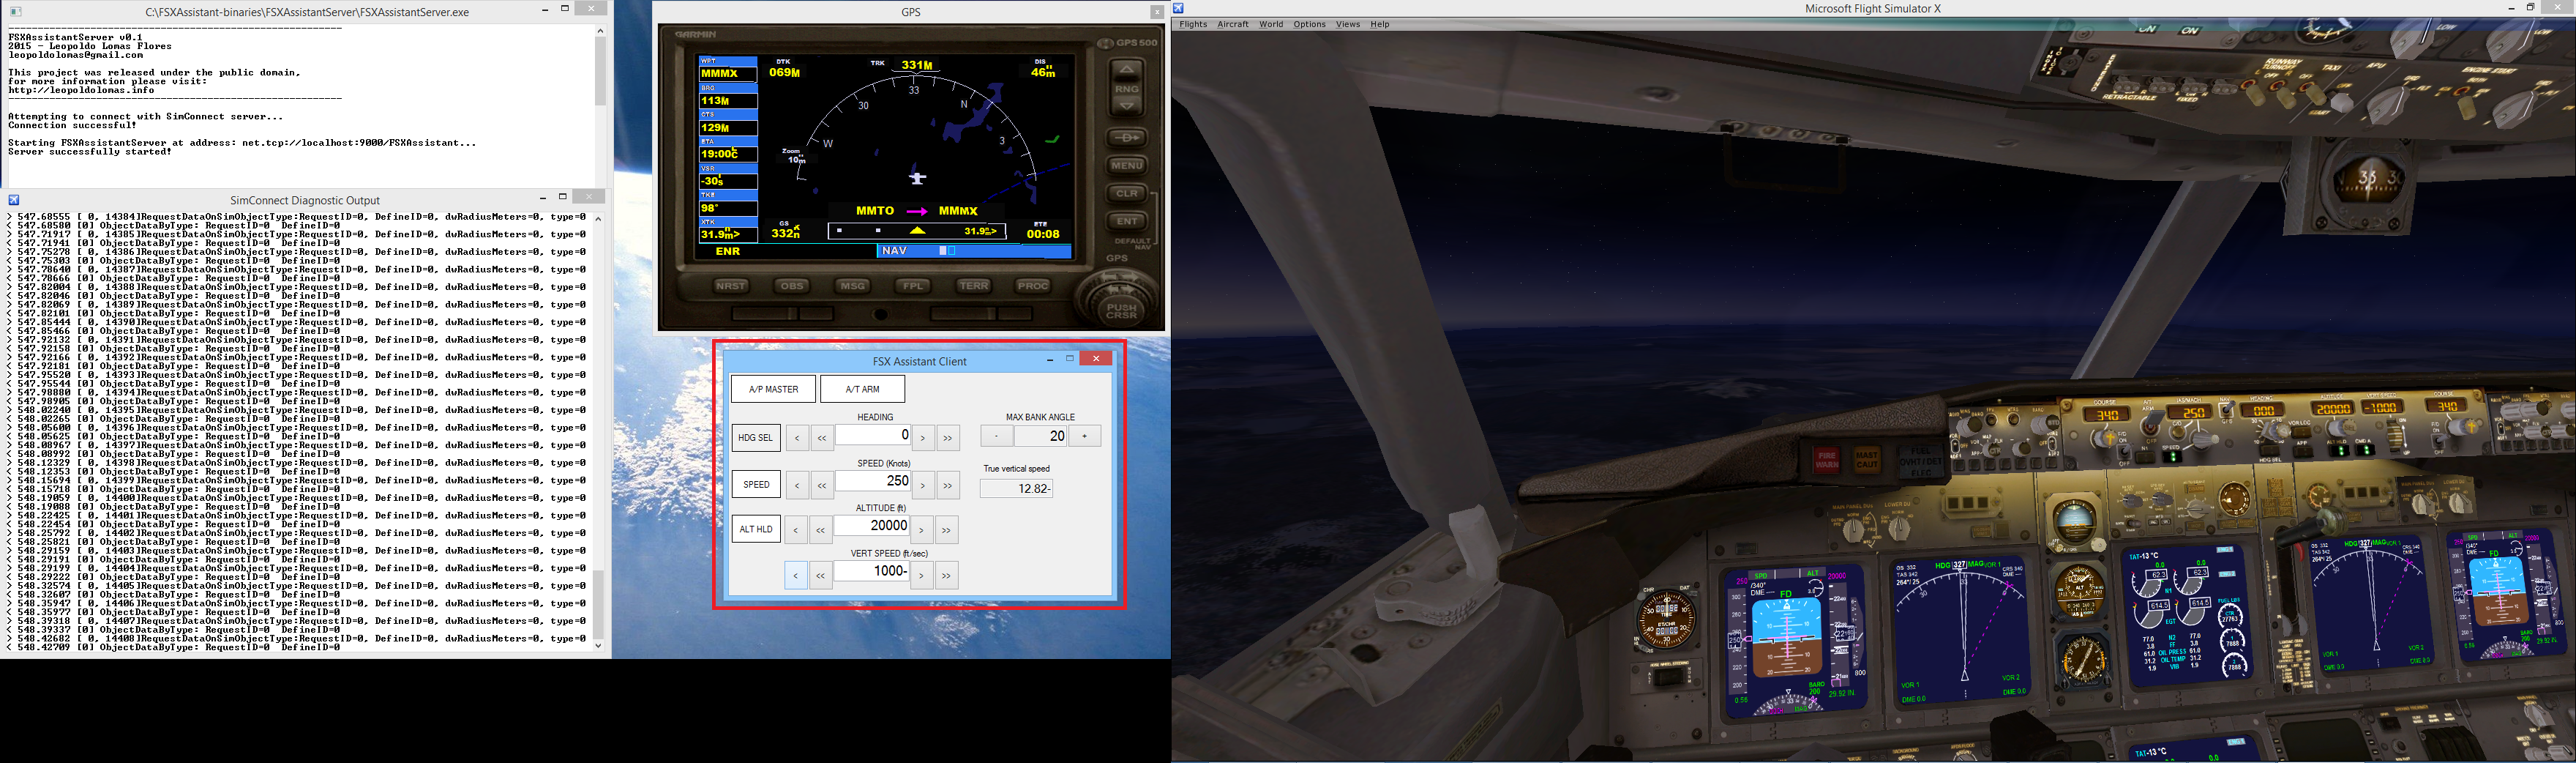Open Options menu in Flight Simulator
The height and width of the screenshot is (763, 2576).
1309,24
